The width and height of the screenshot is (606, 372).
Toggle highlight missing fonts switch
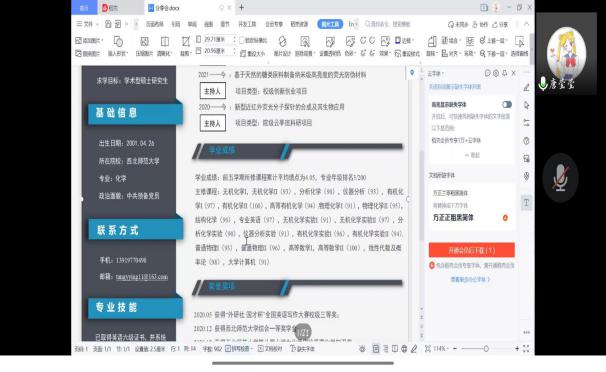point(507,104)
